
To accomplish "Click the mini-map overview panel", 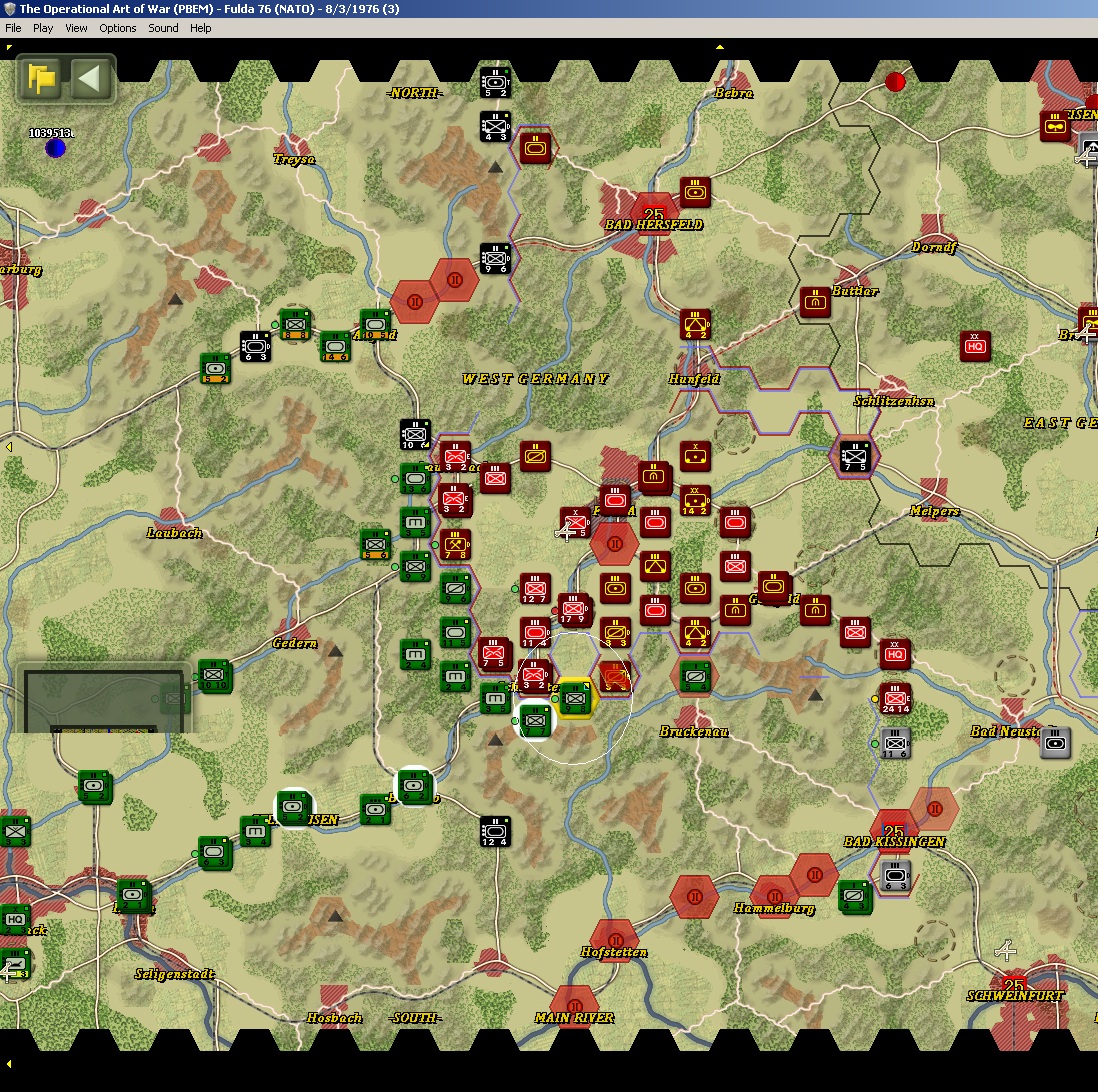I will pyautogui.click(x=104, y=699).
